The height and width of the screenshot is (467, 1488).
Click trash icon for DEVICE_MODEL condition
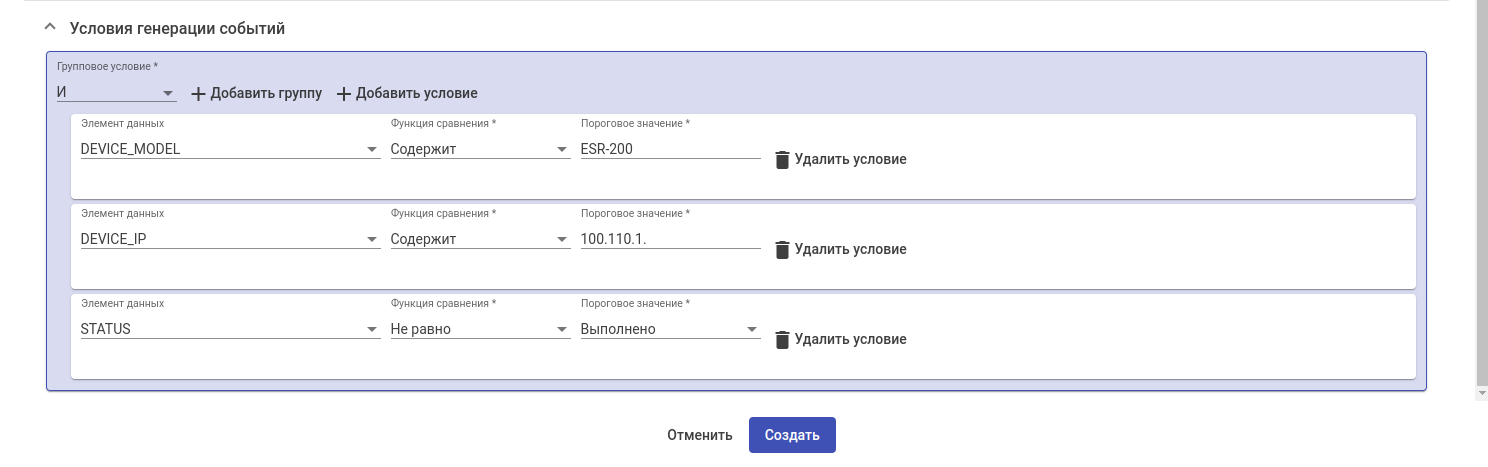(782, 160)
